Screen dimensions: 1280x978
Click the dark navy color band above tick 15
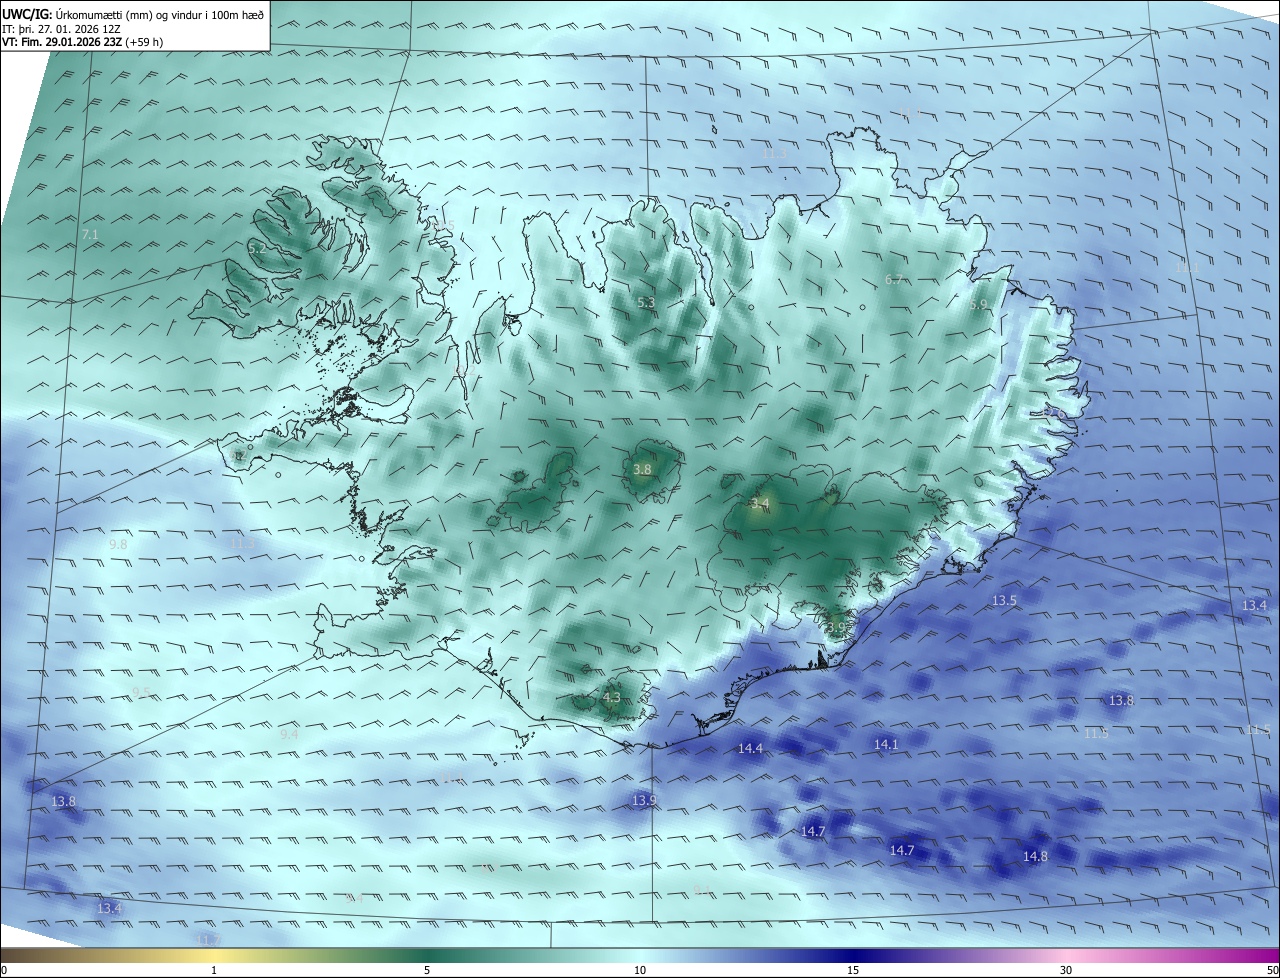pyautogui.click(x=853, y=955)
